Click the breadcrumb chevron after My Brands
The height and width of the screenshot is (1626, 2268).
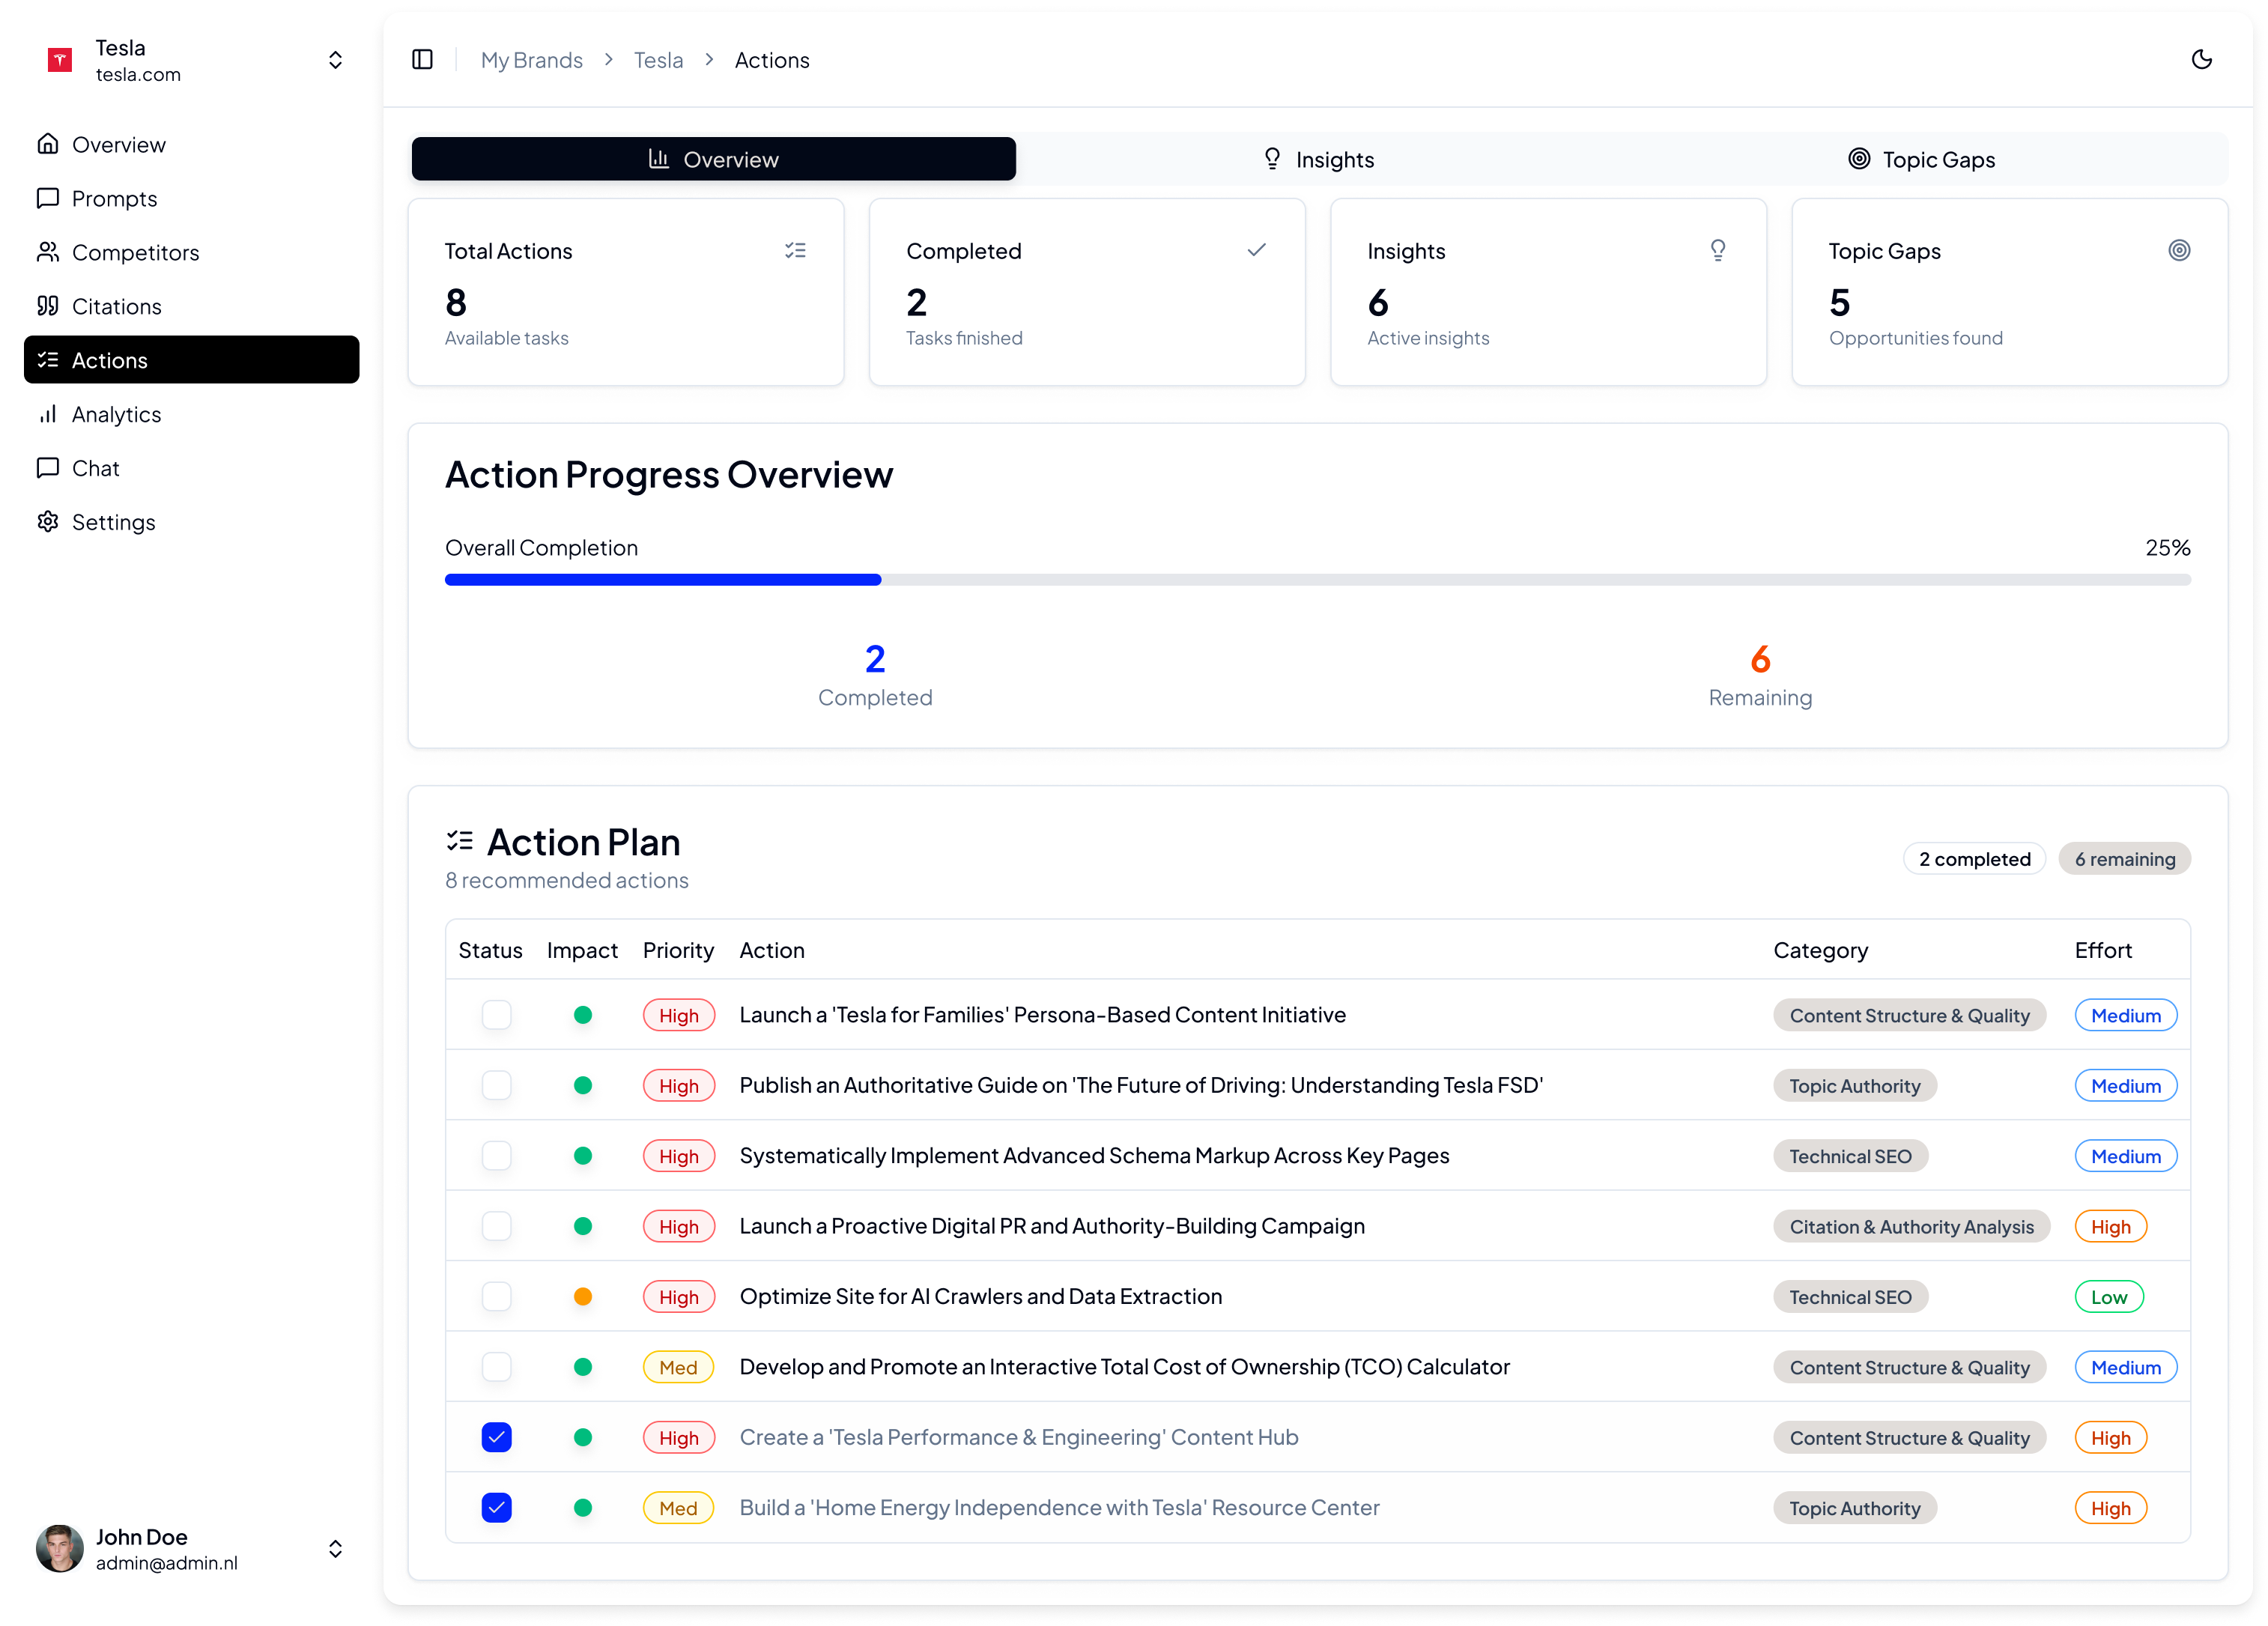pos(608,60)
